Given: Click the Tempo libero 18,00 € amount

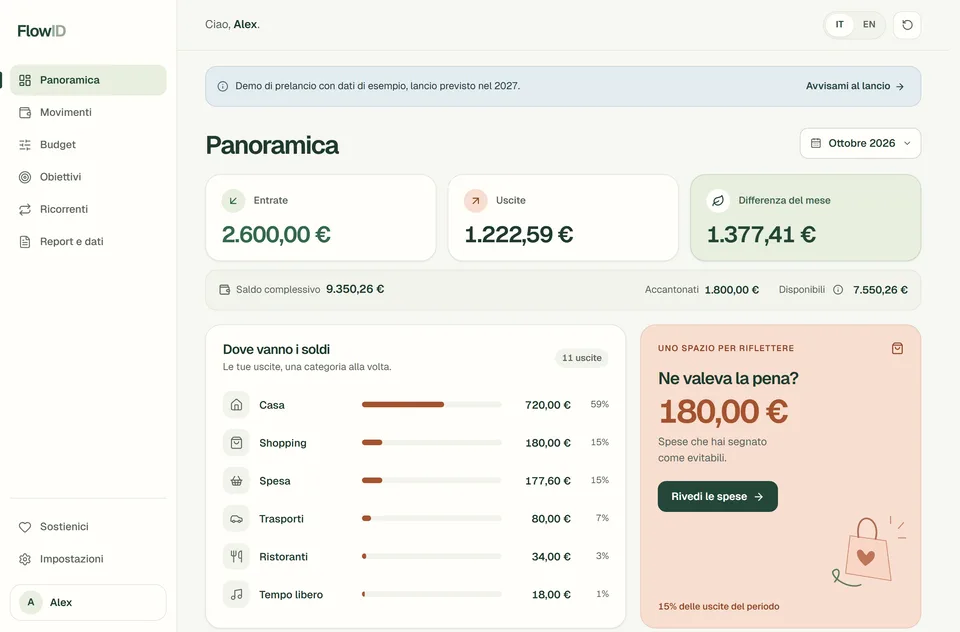Looking at the screenshot, I should (551, 595).
